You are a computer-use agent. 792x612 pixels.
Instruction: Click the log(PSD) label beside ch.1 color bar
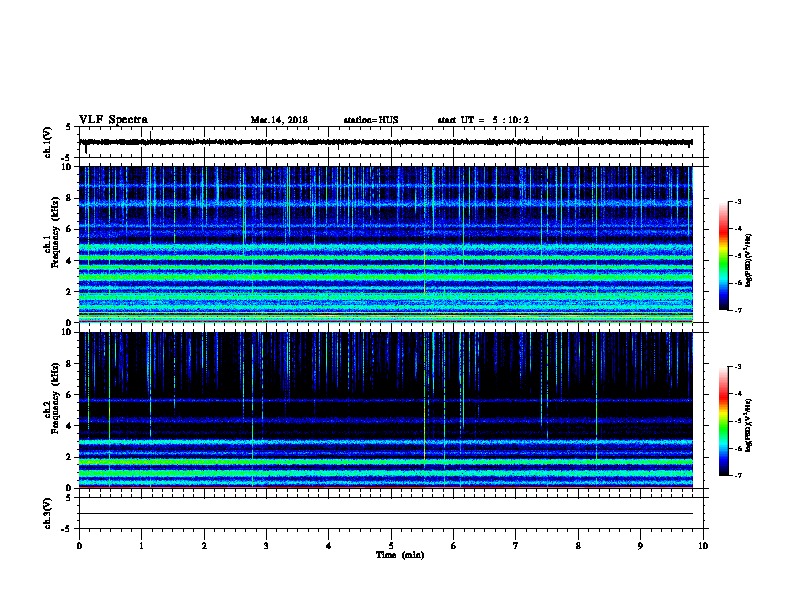tap(748, 261)
